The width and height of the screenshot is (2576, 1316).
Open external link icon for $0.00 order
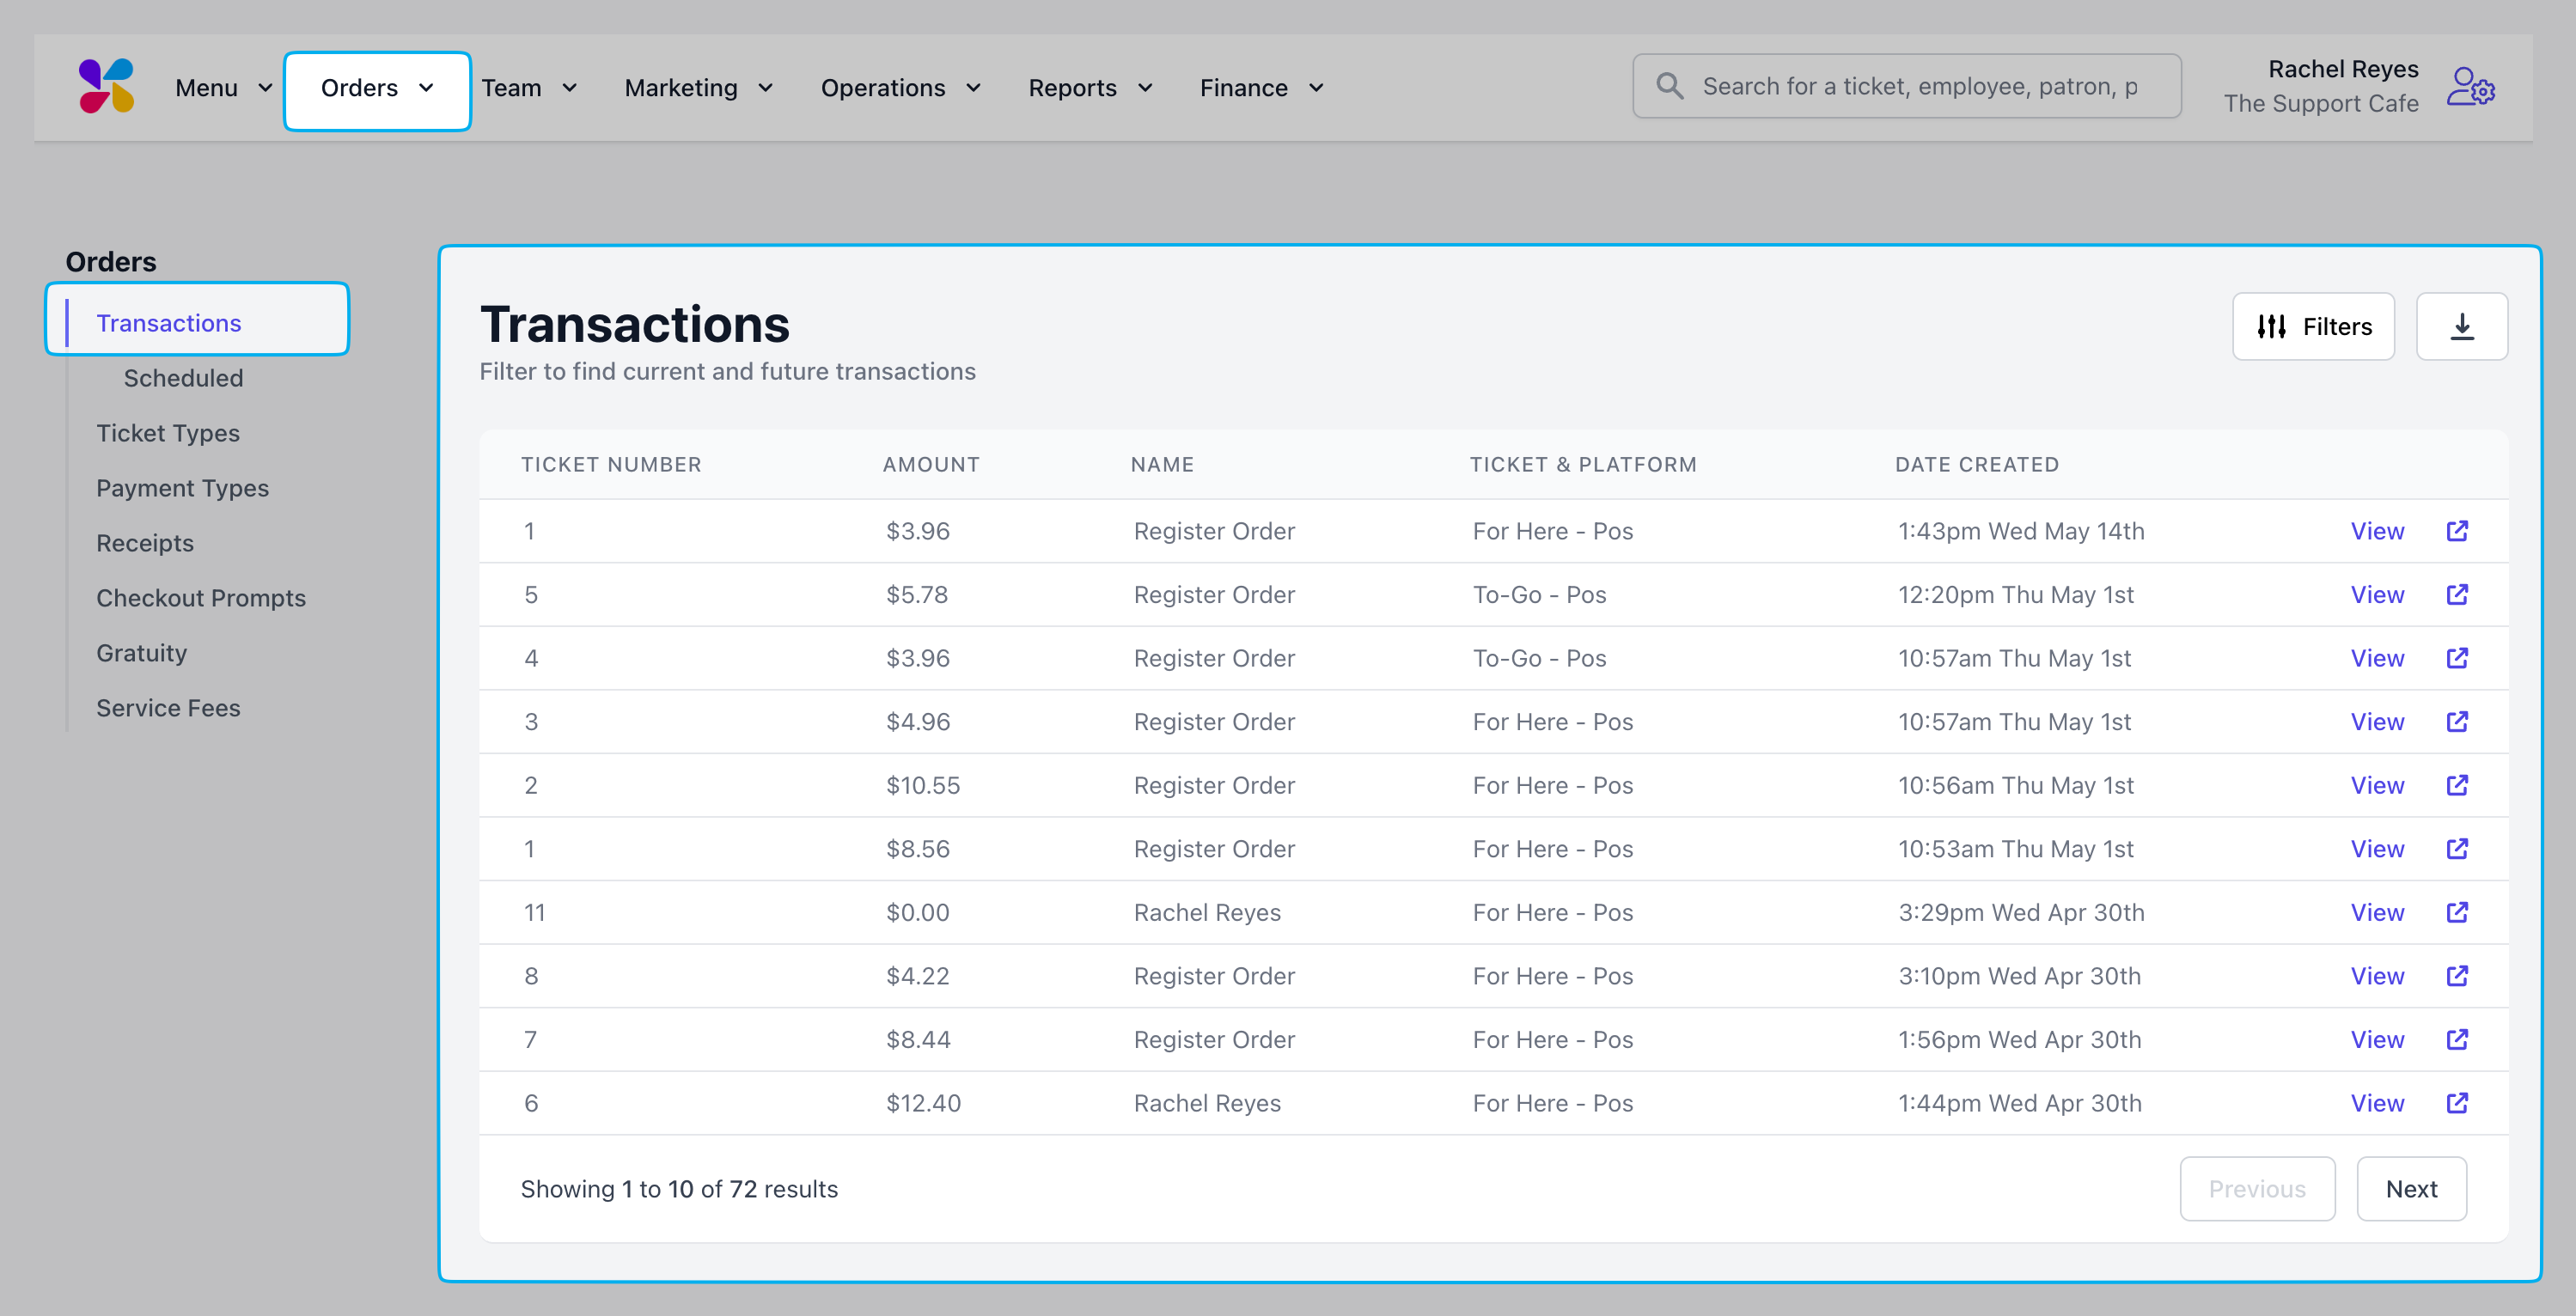tap(2457, 912)
